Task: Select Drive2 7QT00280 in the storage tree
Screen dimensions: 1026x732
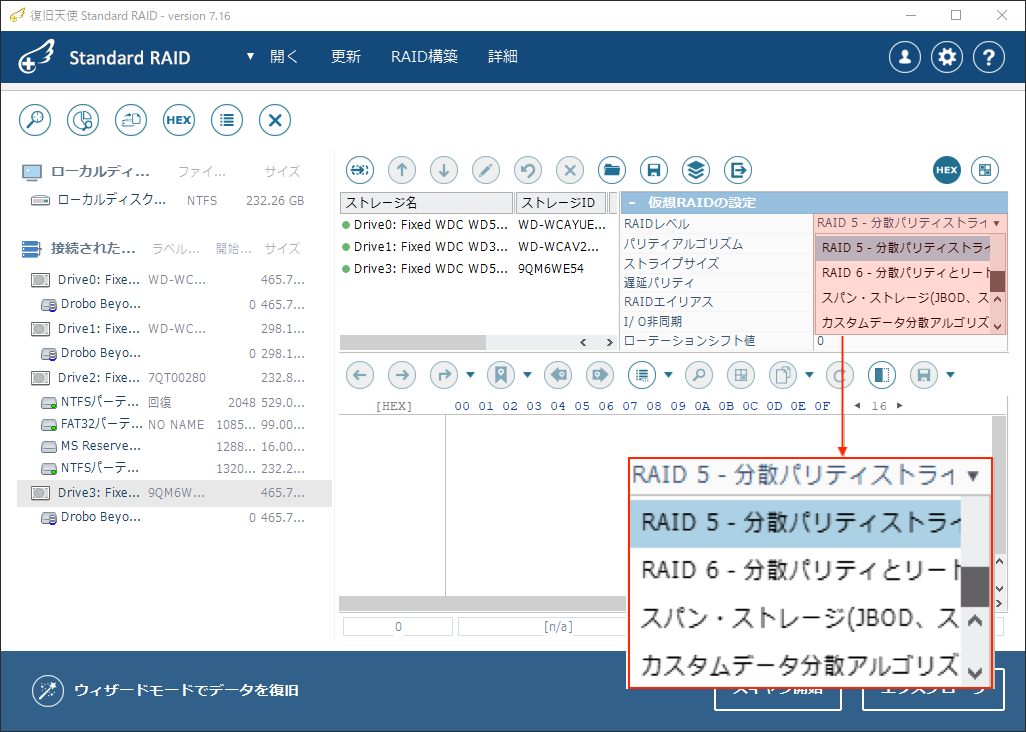Action: (x=174, y=377)
